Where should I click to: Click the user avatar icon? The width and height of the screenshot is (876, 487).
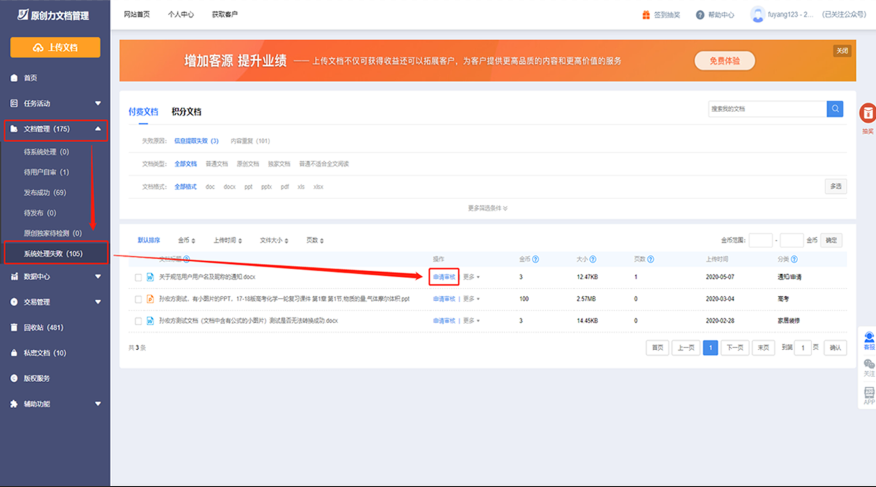[758, 15]
